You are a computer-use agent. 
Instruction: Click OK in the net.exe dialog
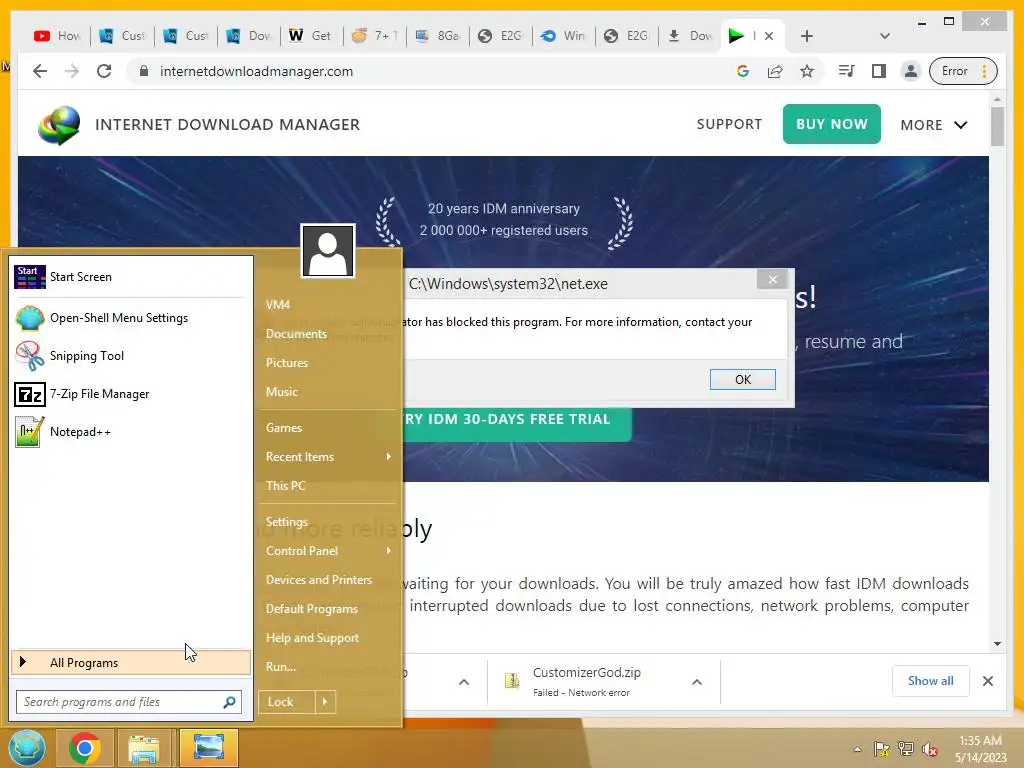(743, 379)
